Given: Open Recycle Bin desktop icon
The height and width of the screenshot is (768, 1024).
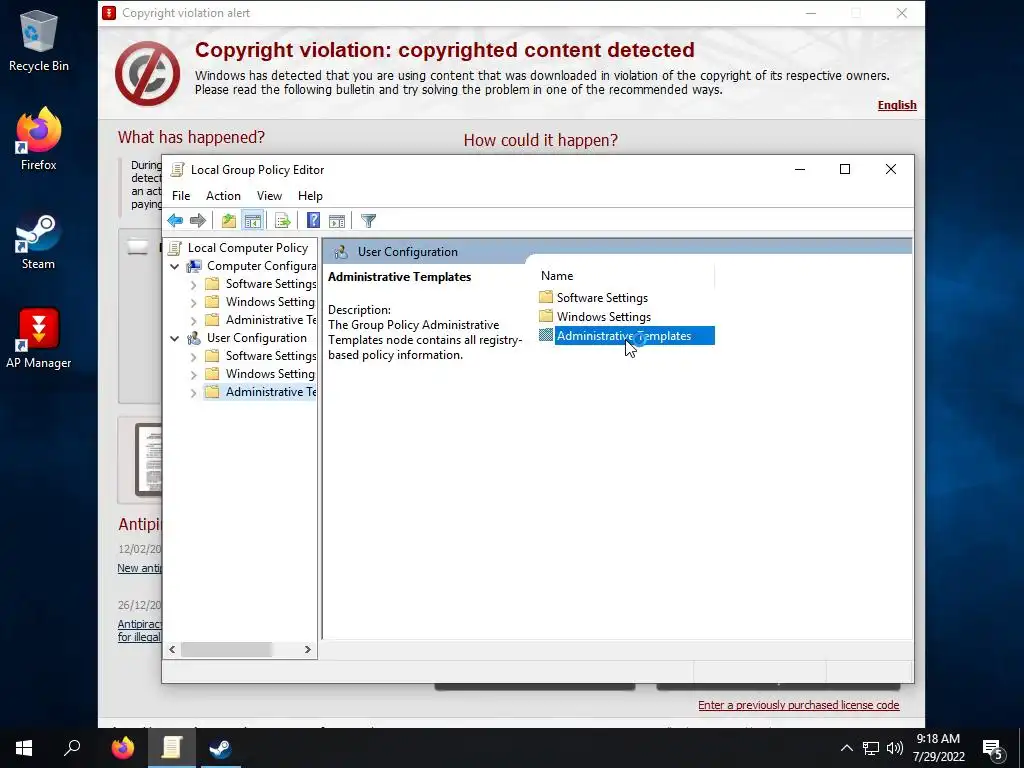Looking at the screenshot, I should (39, 41).
